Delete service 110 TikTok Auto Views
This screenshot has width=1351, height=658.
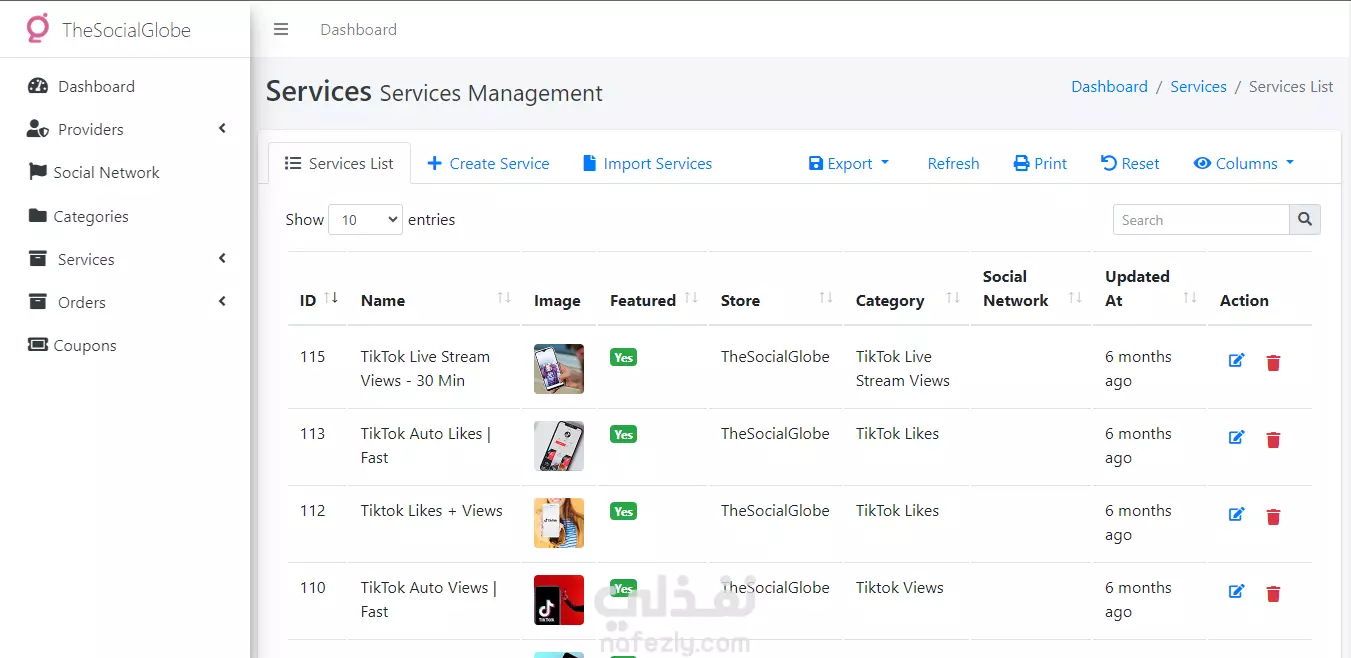pos(1273,593)
